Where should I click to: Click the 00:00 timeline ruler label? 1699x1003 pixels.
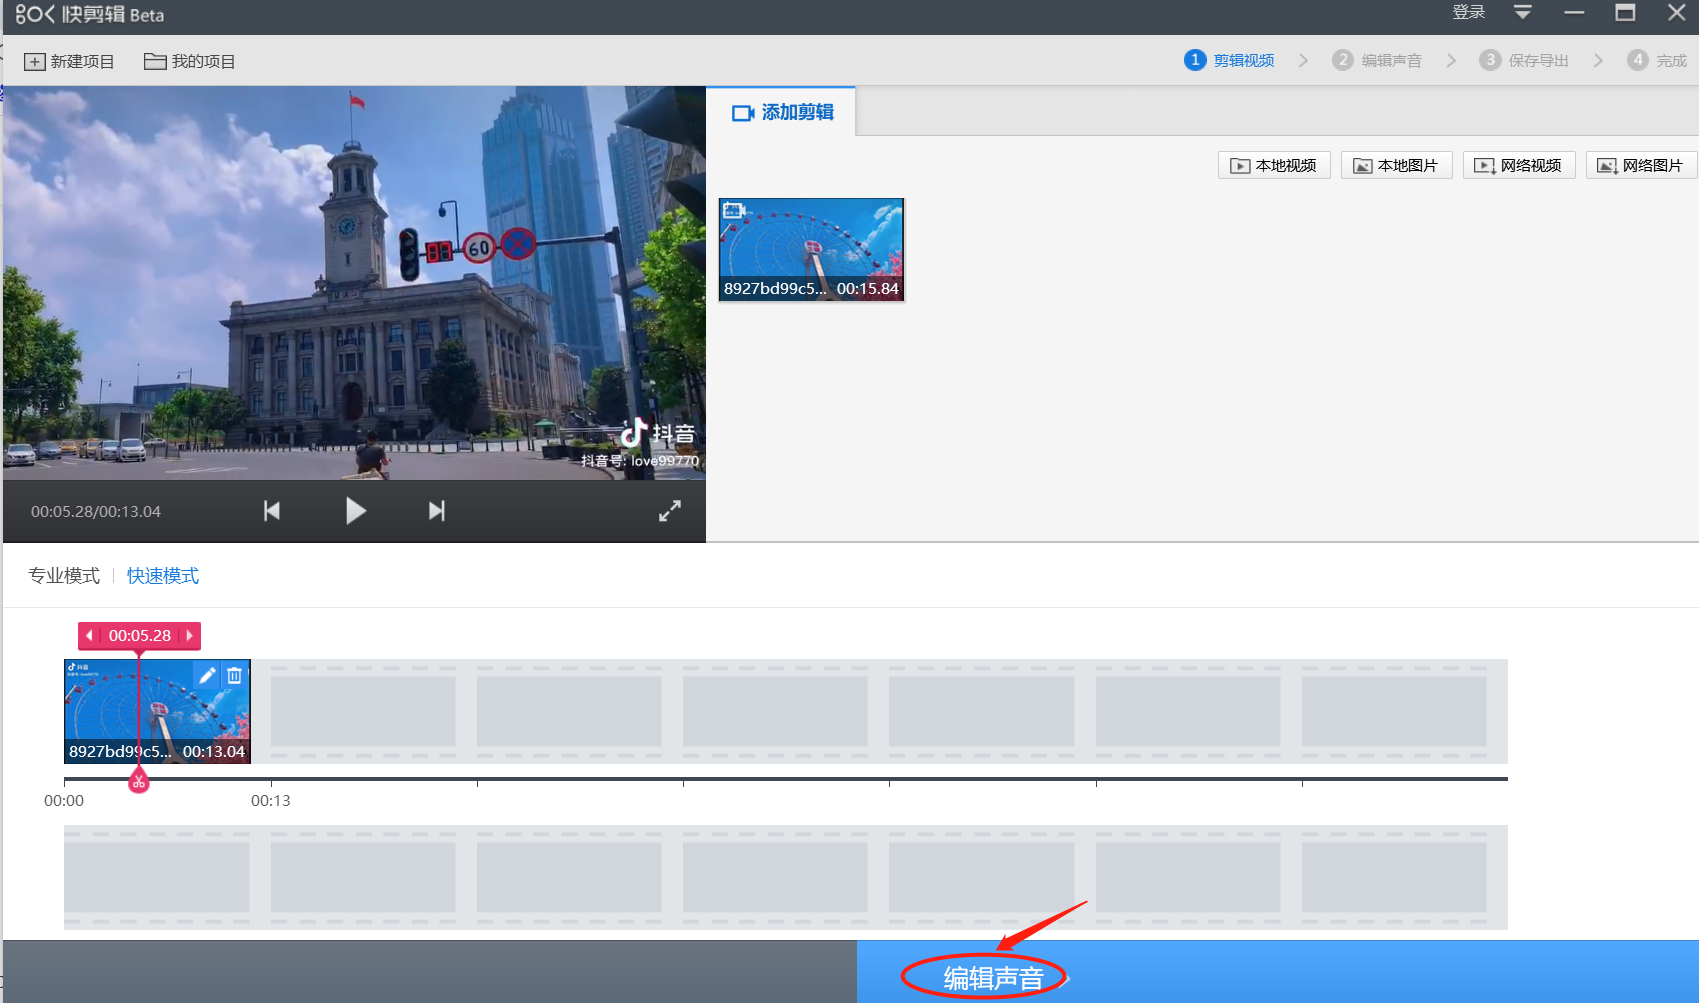(x=64, y=801)
